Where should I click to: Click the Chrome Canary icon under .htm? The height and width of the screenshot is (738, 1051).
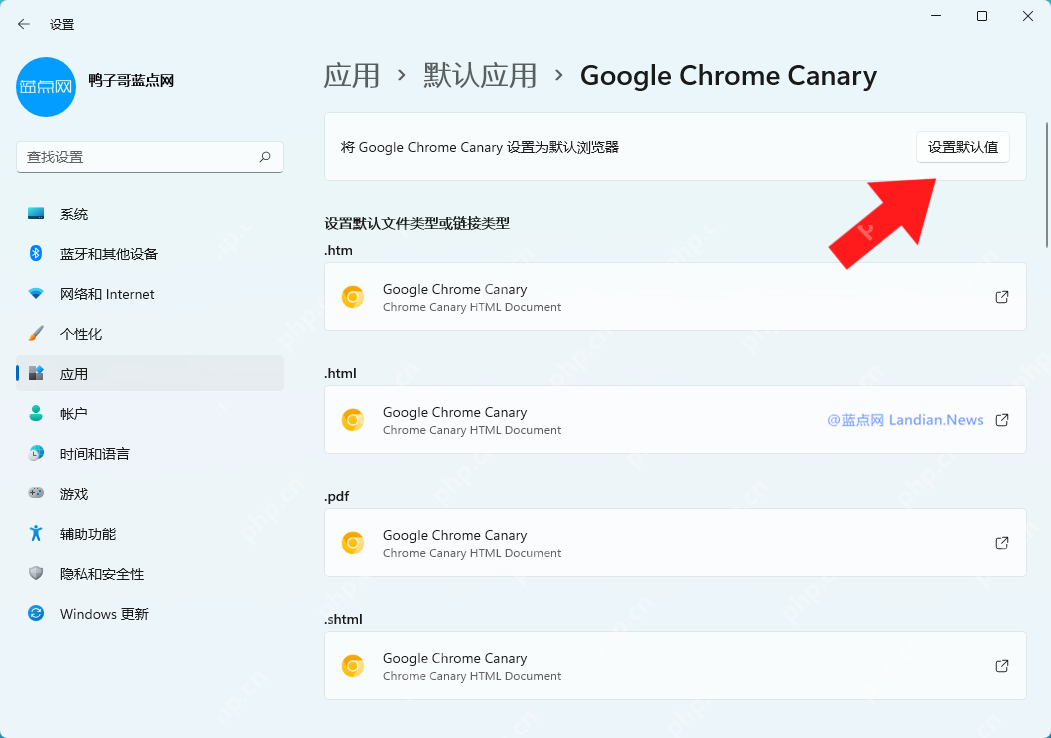pyautogui.click(x=353, y=297)
